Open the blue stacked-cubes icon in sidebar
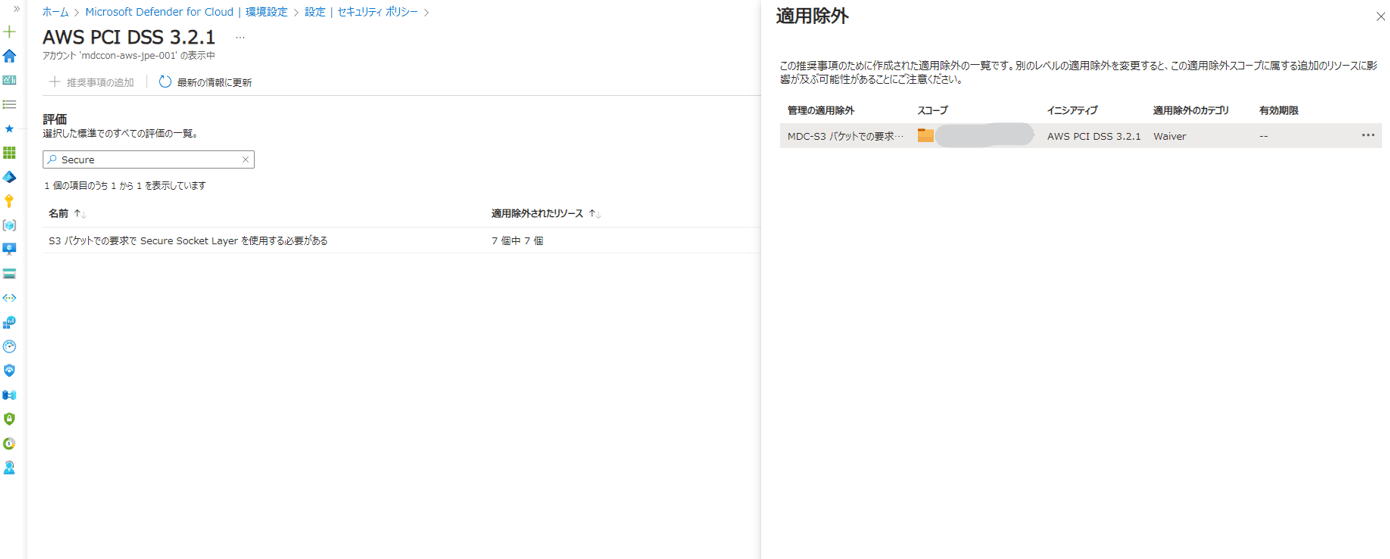 tap(9, 322)
